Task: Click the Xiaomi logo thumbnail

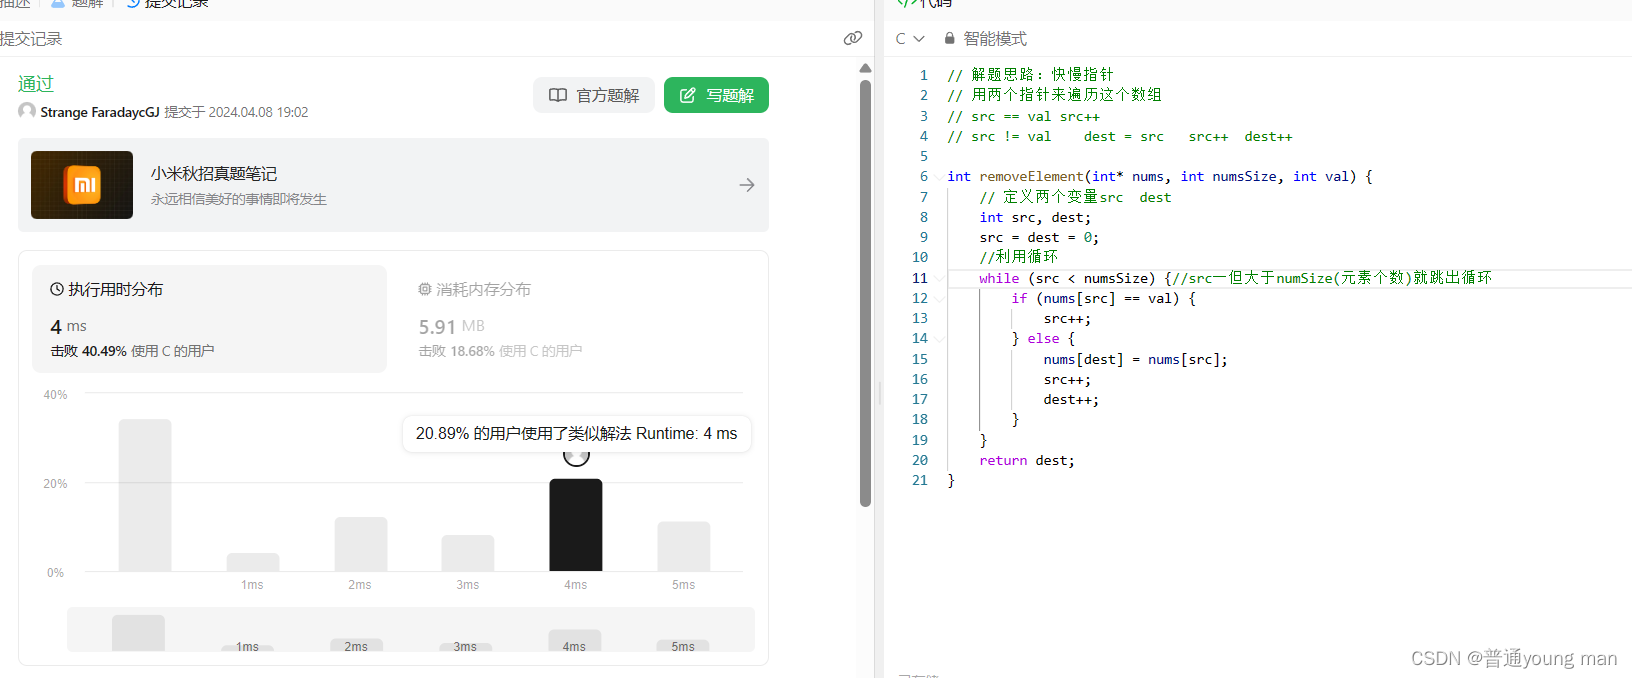Action: 82,185
